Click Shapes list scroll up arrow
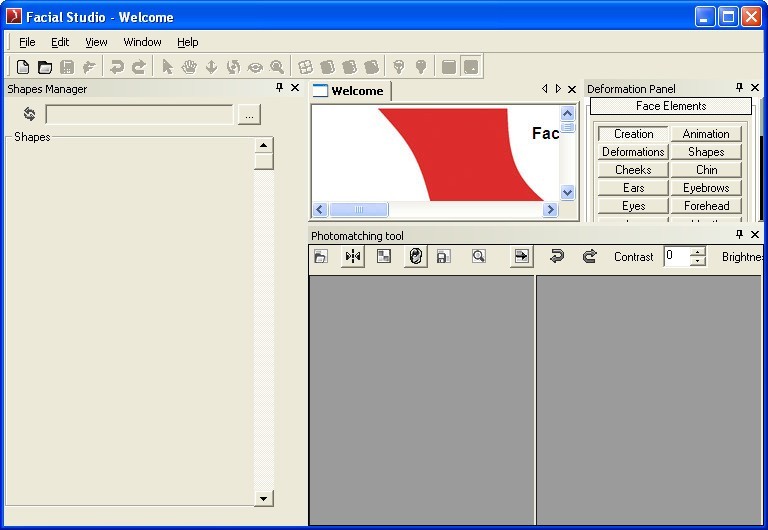This screenshot has width=768, height=530. point(264,145)
